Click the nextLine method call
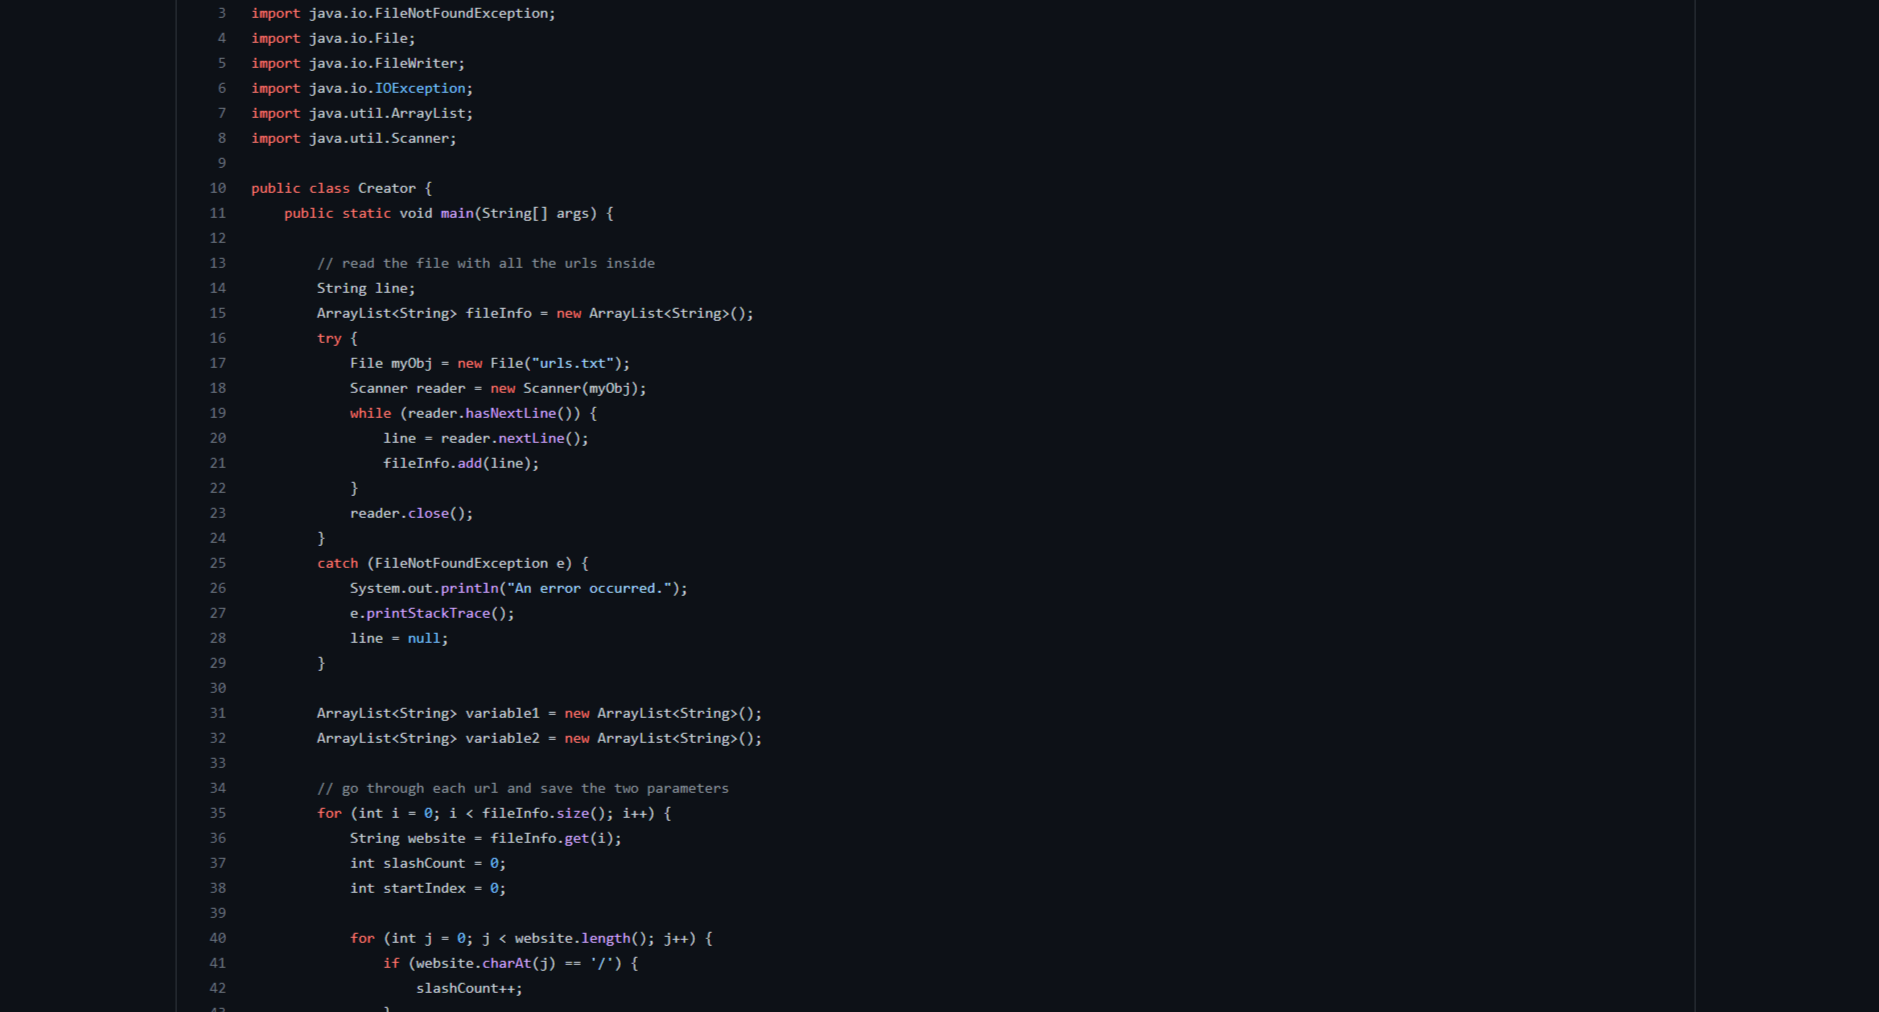Viewport: 1879px width, 1012px height. (531, 438)
